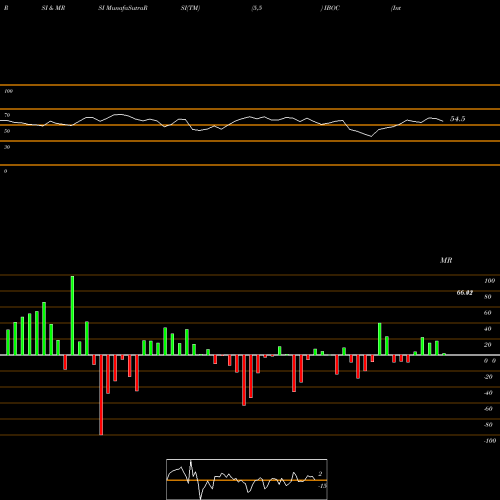The height and width of the screenshot is (500, 500).
Task: Click the MR axis label -100
Action: coord(490,441)
